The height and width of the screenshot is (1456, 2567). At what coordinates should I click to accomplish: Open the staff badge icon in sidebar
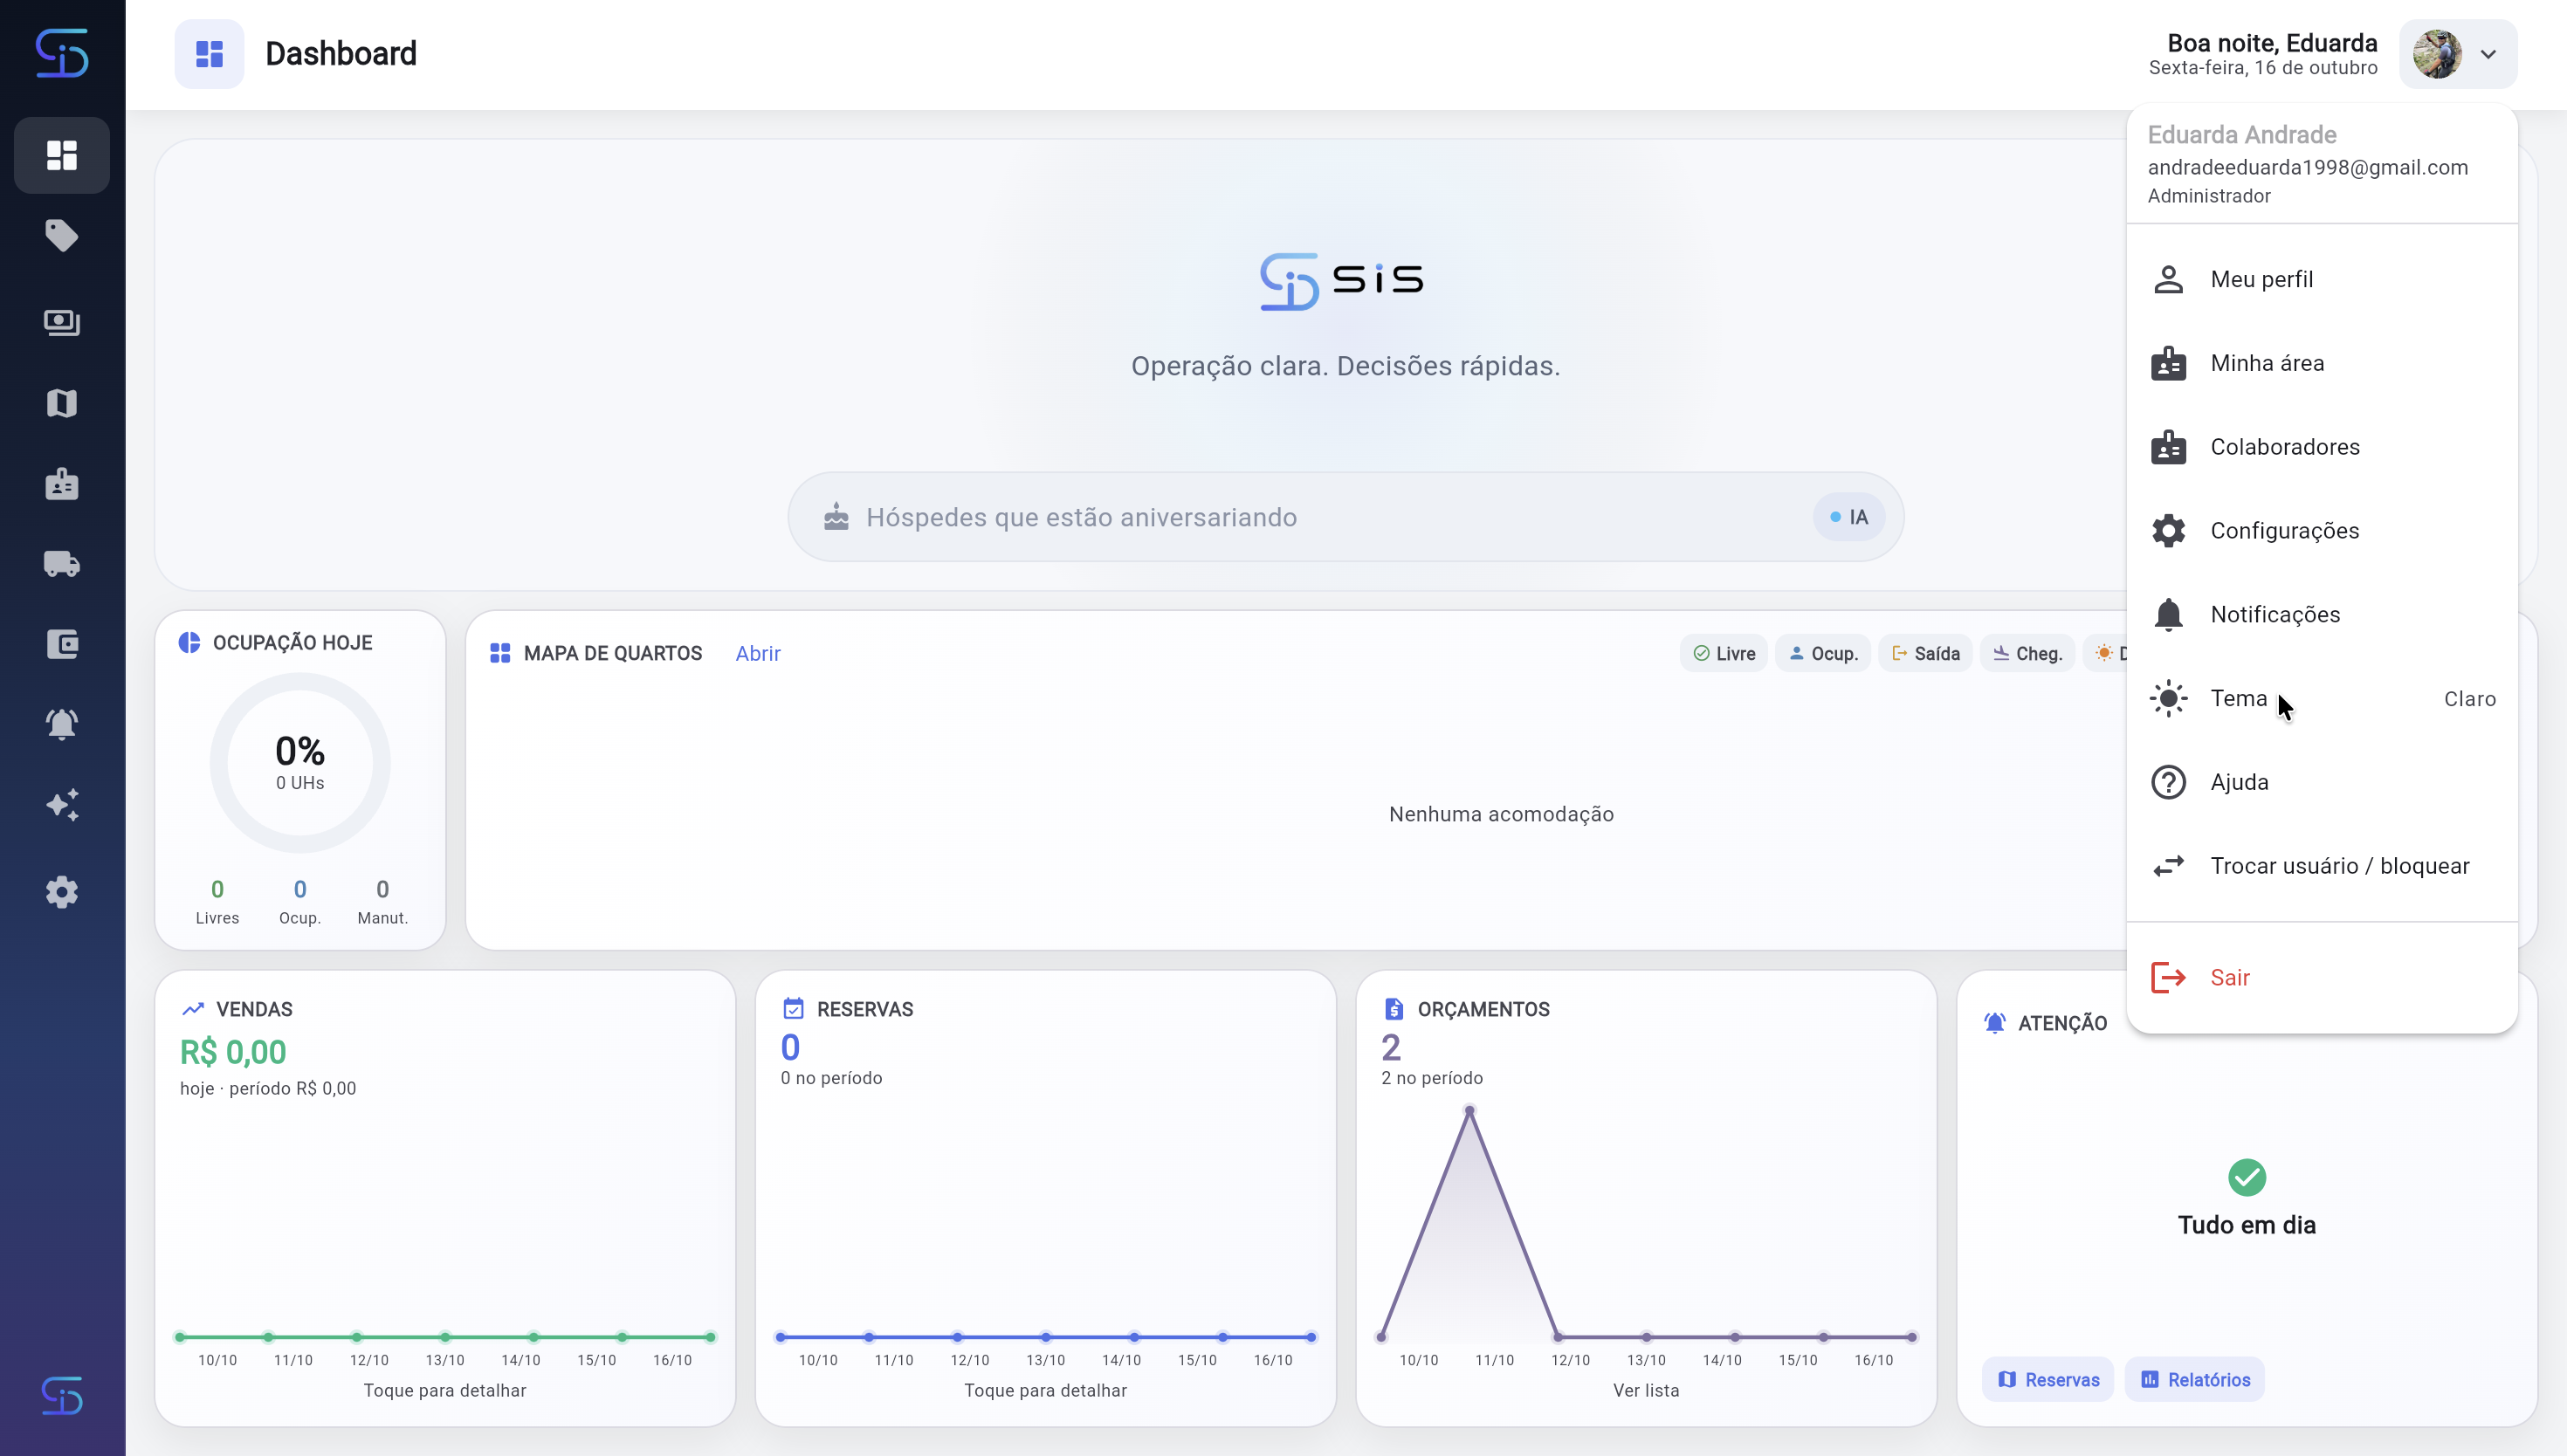[x=62, y=484]
